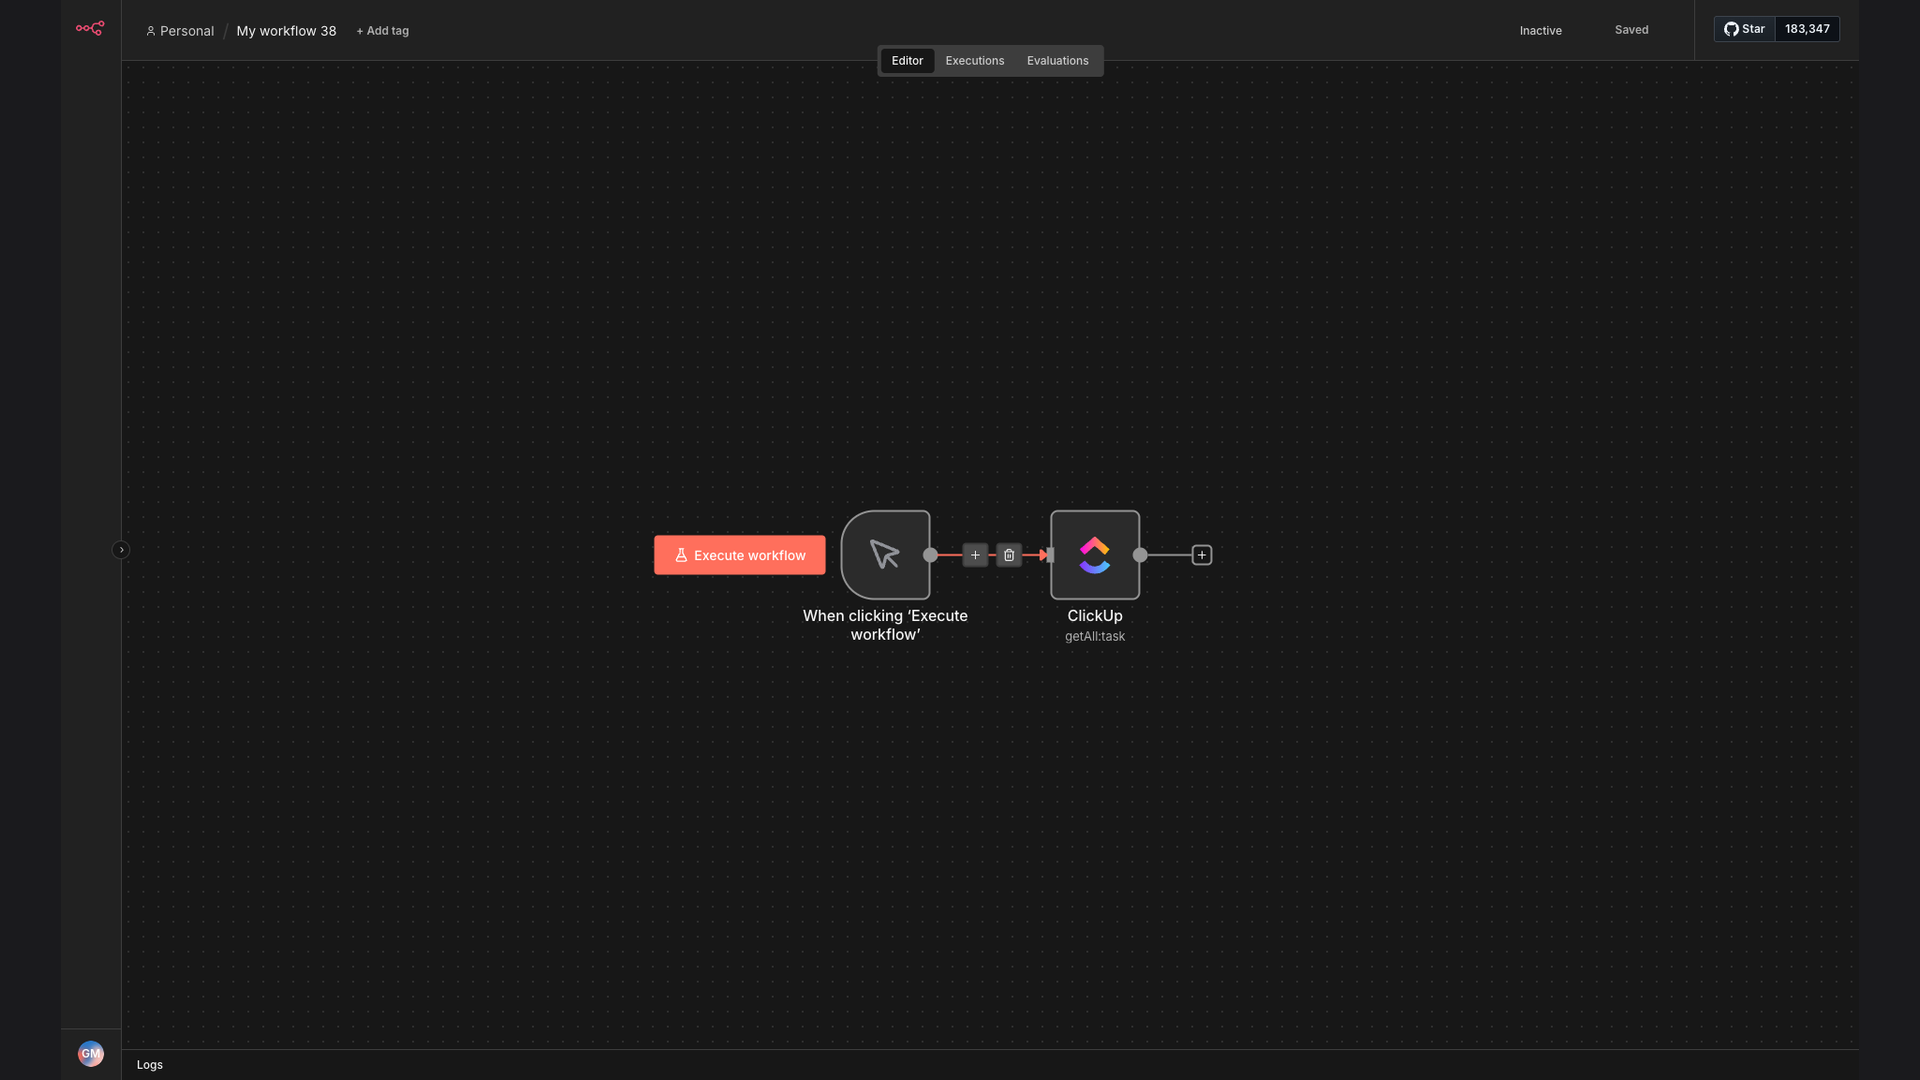The width and height of the screenshot is (1920, 1080).
Task: Click the trigger node's output handle
Action: pos(930,555)
